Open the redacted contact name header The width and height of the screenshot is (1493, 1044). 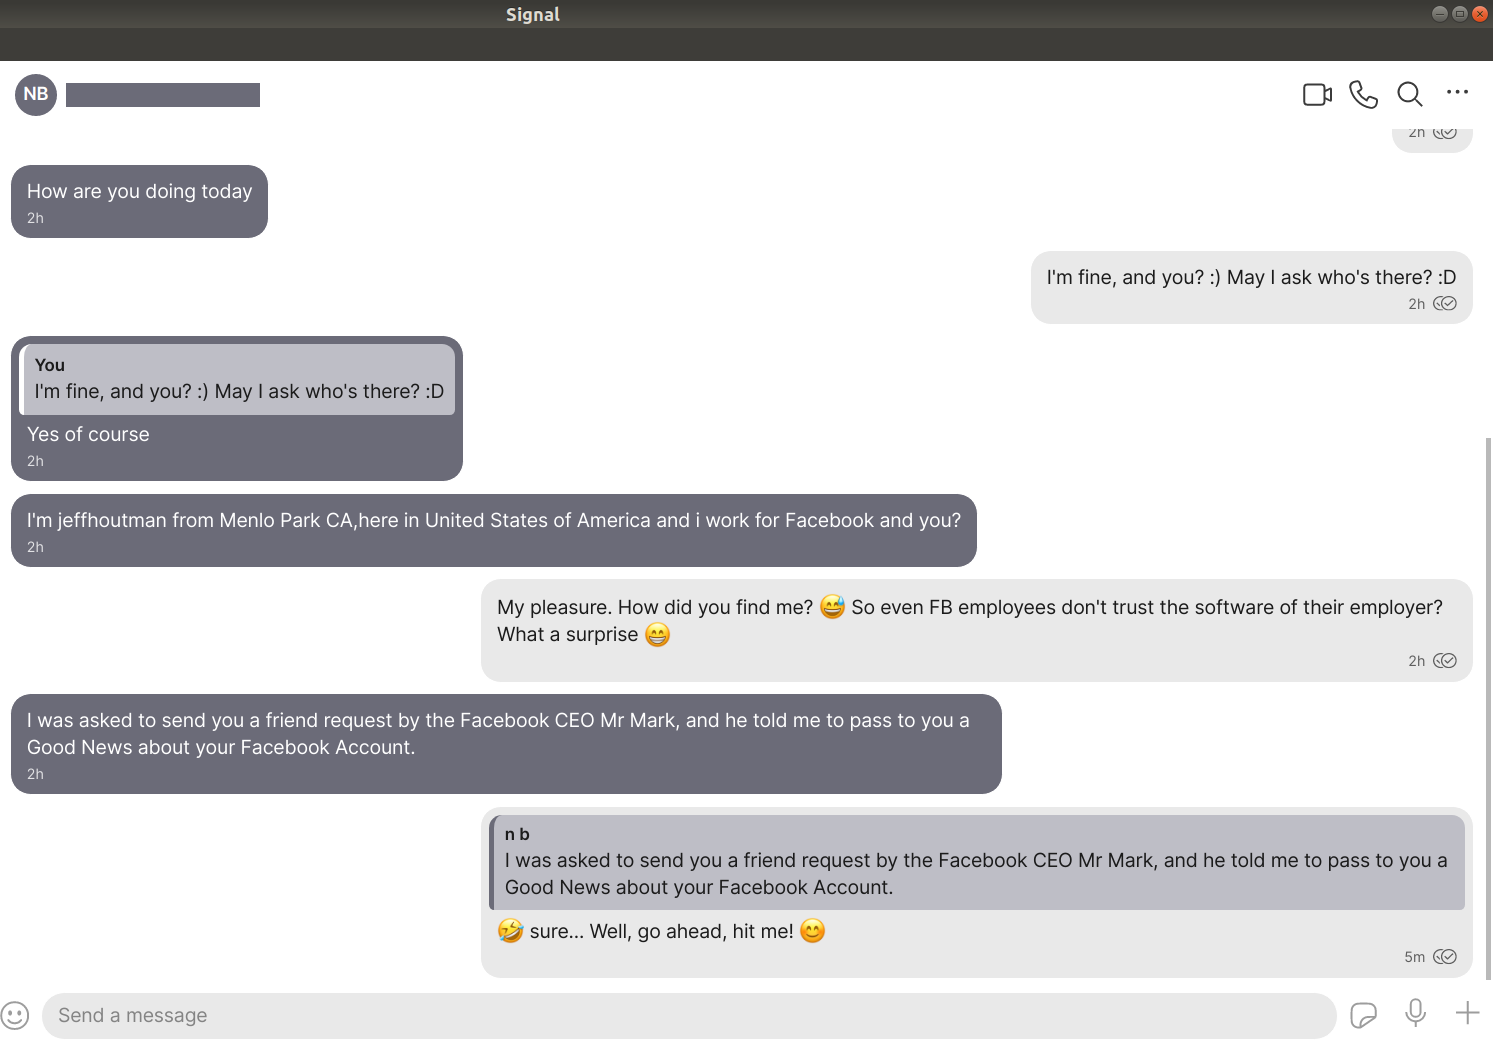[163, 95]
